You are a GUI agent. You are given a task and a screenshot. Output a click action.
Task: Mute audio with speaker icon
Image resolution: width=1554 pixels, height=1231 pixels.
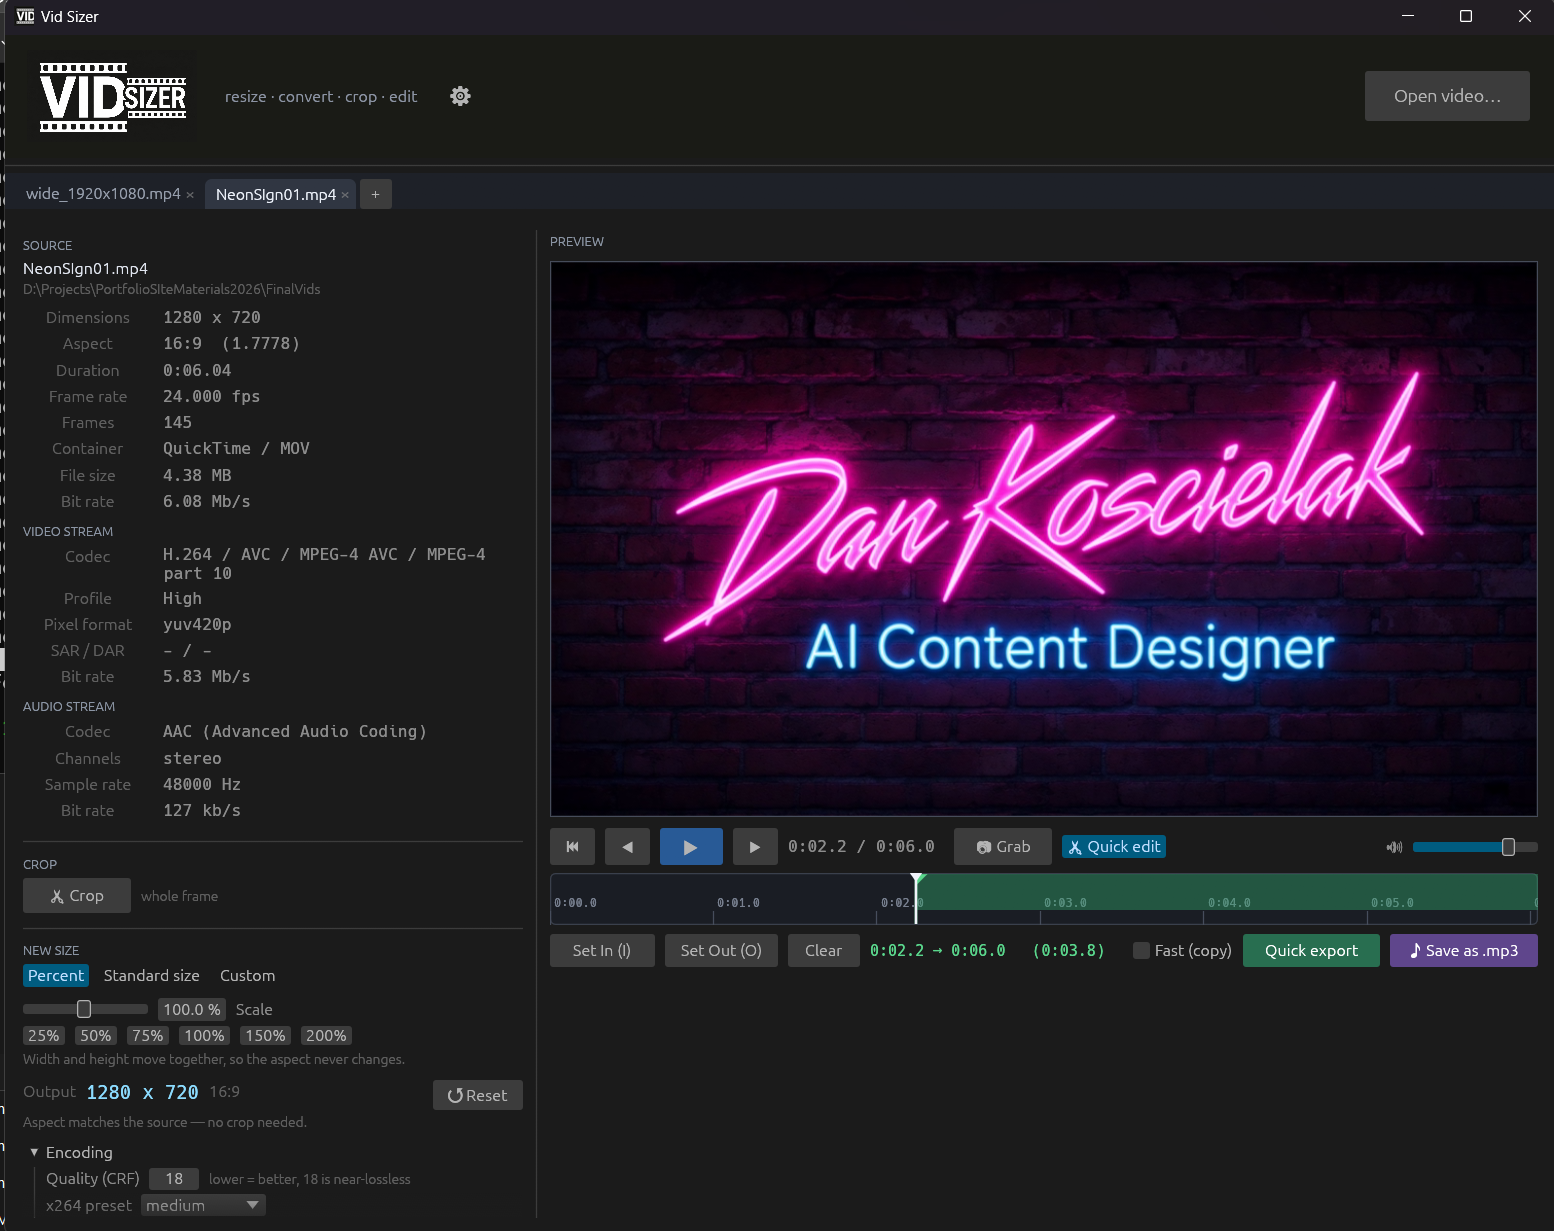click(x=1394, y=847)
